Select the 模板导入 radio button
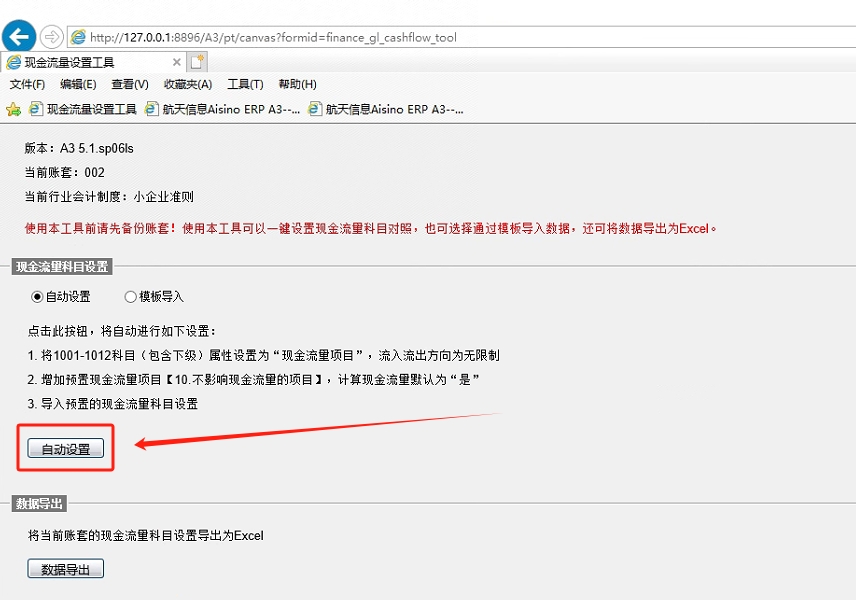Screen dimensions: 856x600 click(x=129, y=297)
